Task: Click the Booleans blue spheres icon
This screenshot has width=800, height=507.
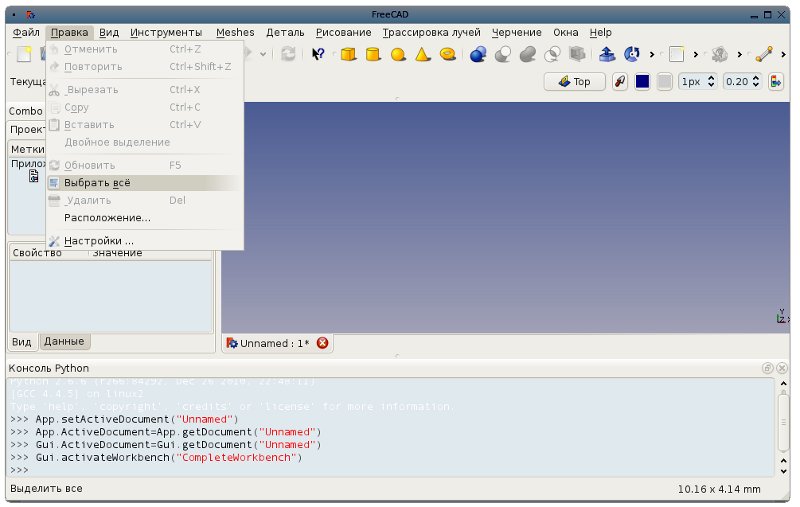Action: (478, 54)
